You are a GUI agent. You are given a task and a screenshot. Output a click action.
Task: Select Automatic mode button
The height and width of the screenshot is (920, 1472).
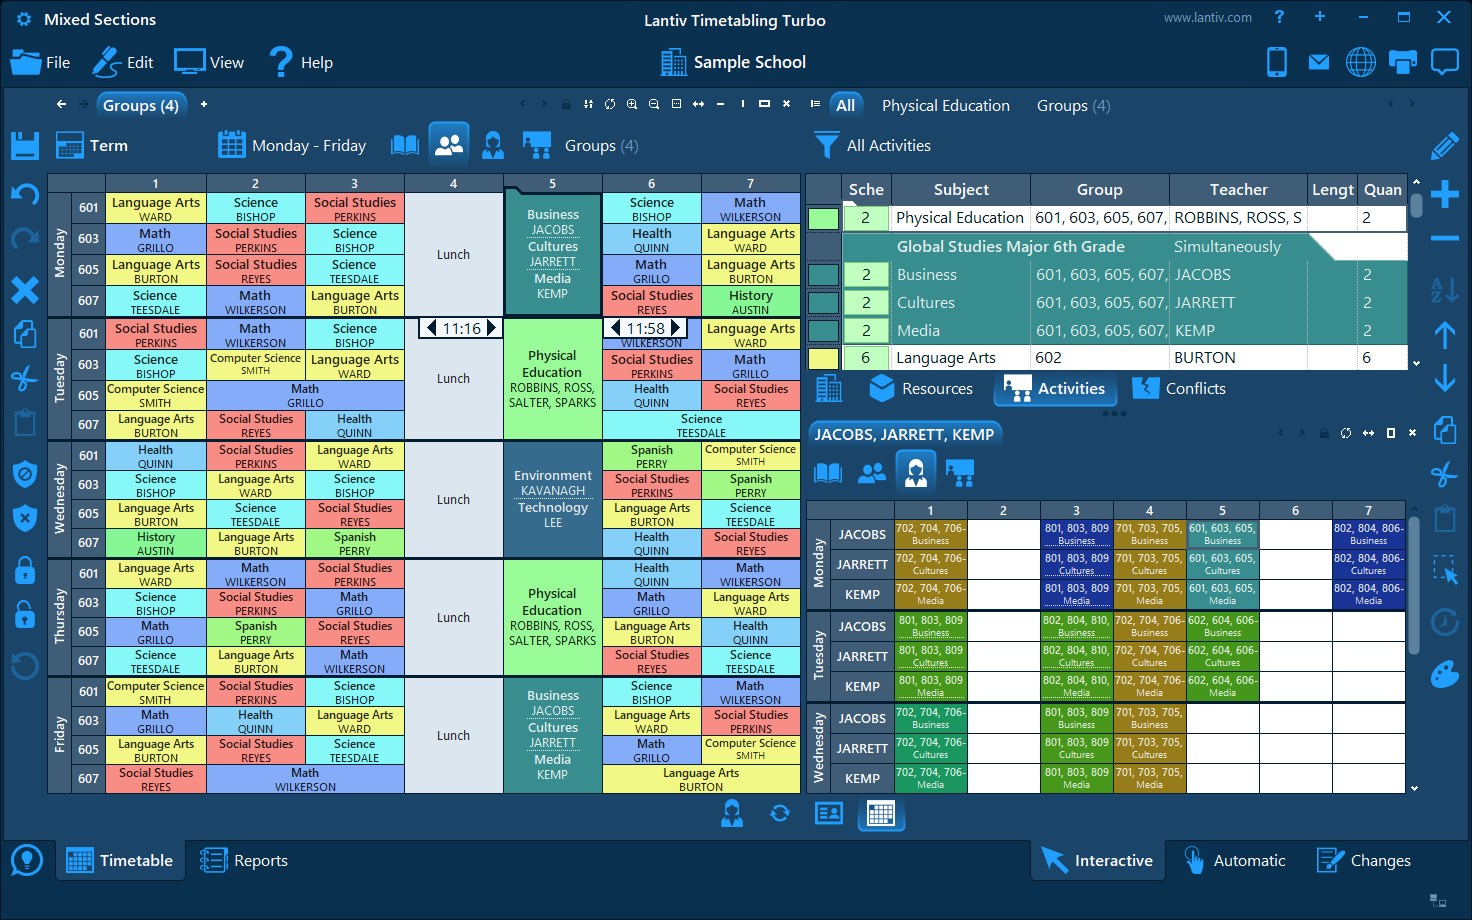pyautogui.click(x=1235, y=860)
